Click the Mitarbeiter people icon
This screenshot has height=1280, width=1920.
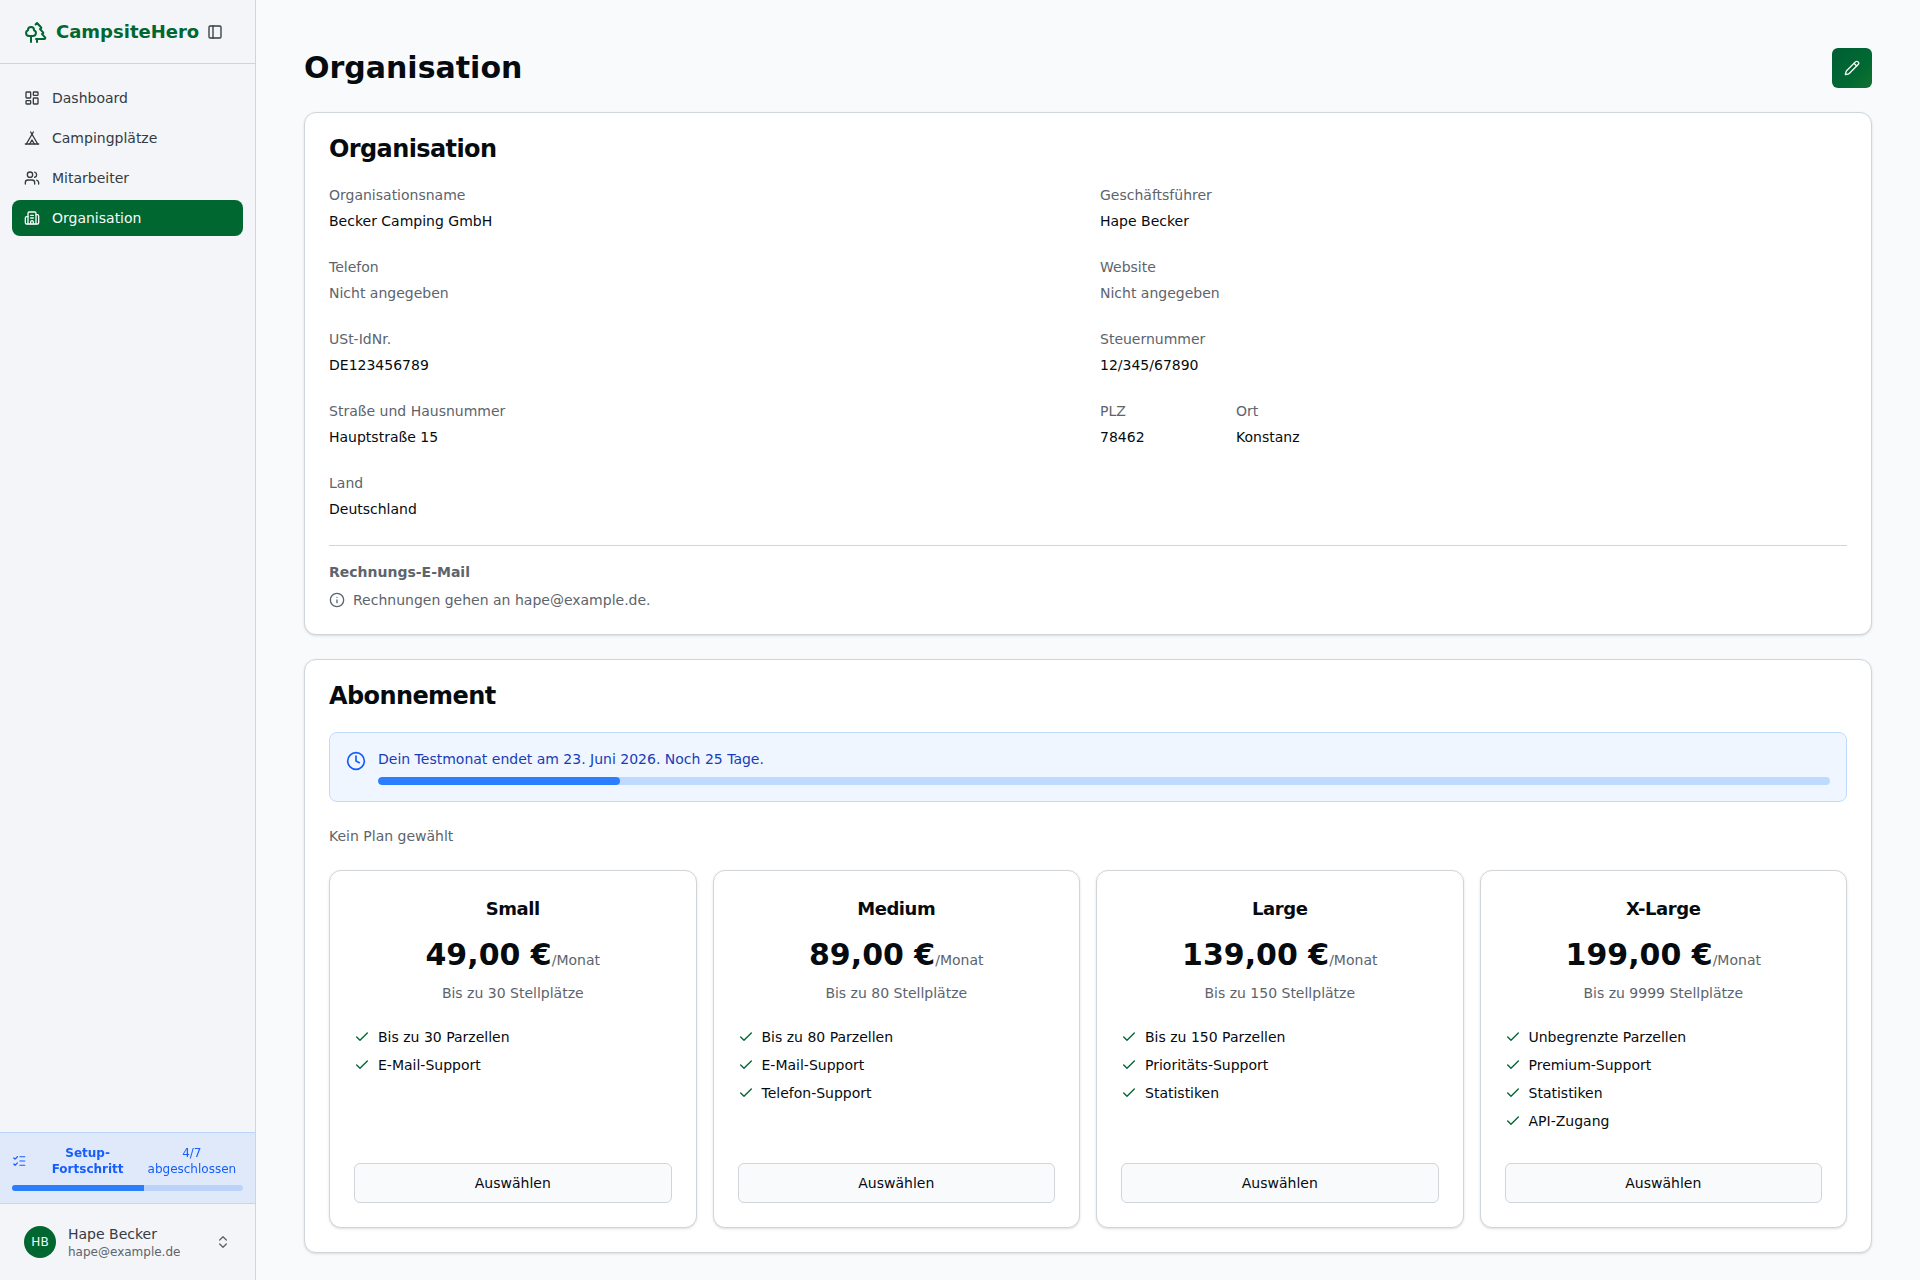(x=32, y=178)
